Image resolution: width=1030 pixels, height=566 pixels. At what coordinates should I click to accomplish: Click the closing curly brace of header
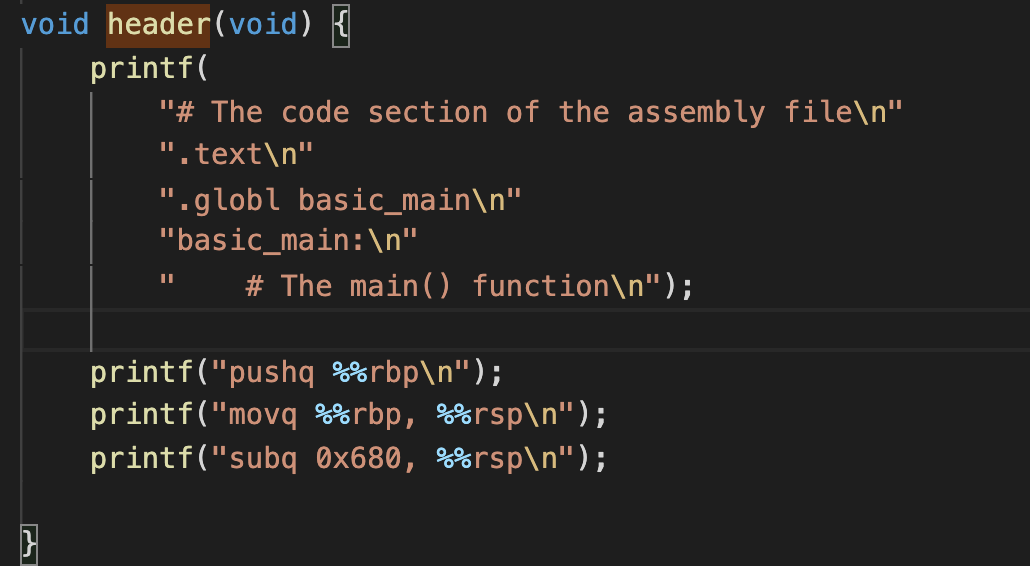tap(29, 544)
